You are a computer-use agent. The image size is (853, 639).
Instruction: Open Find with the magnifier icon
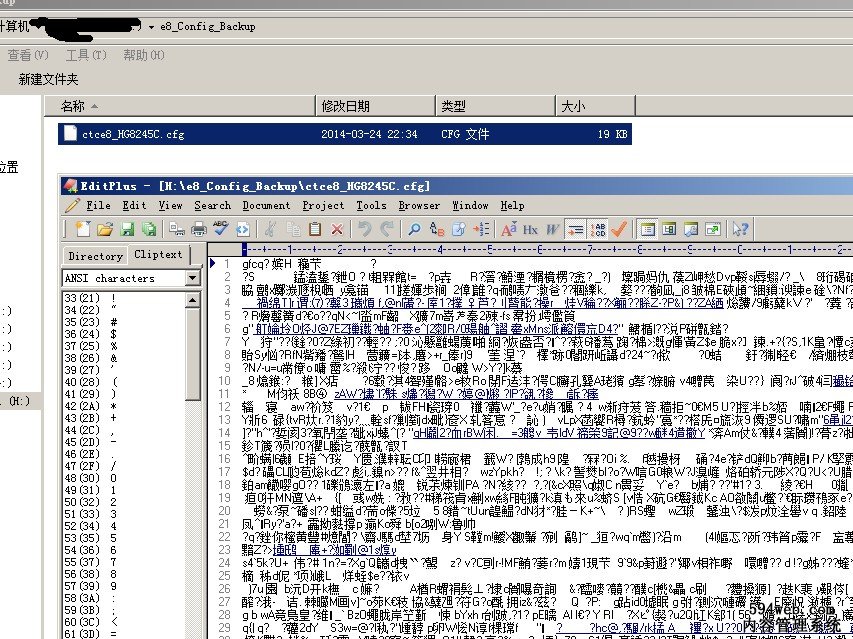coord(415,229)
